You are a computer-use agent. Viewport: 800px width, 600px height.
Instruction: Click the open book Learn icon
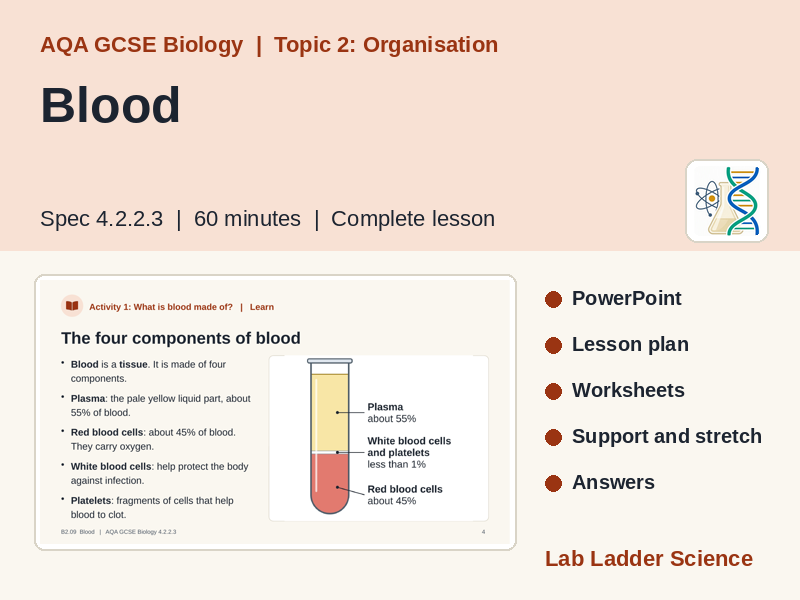click(72, 306)
